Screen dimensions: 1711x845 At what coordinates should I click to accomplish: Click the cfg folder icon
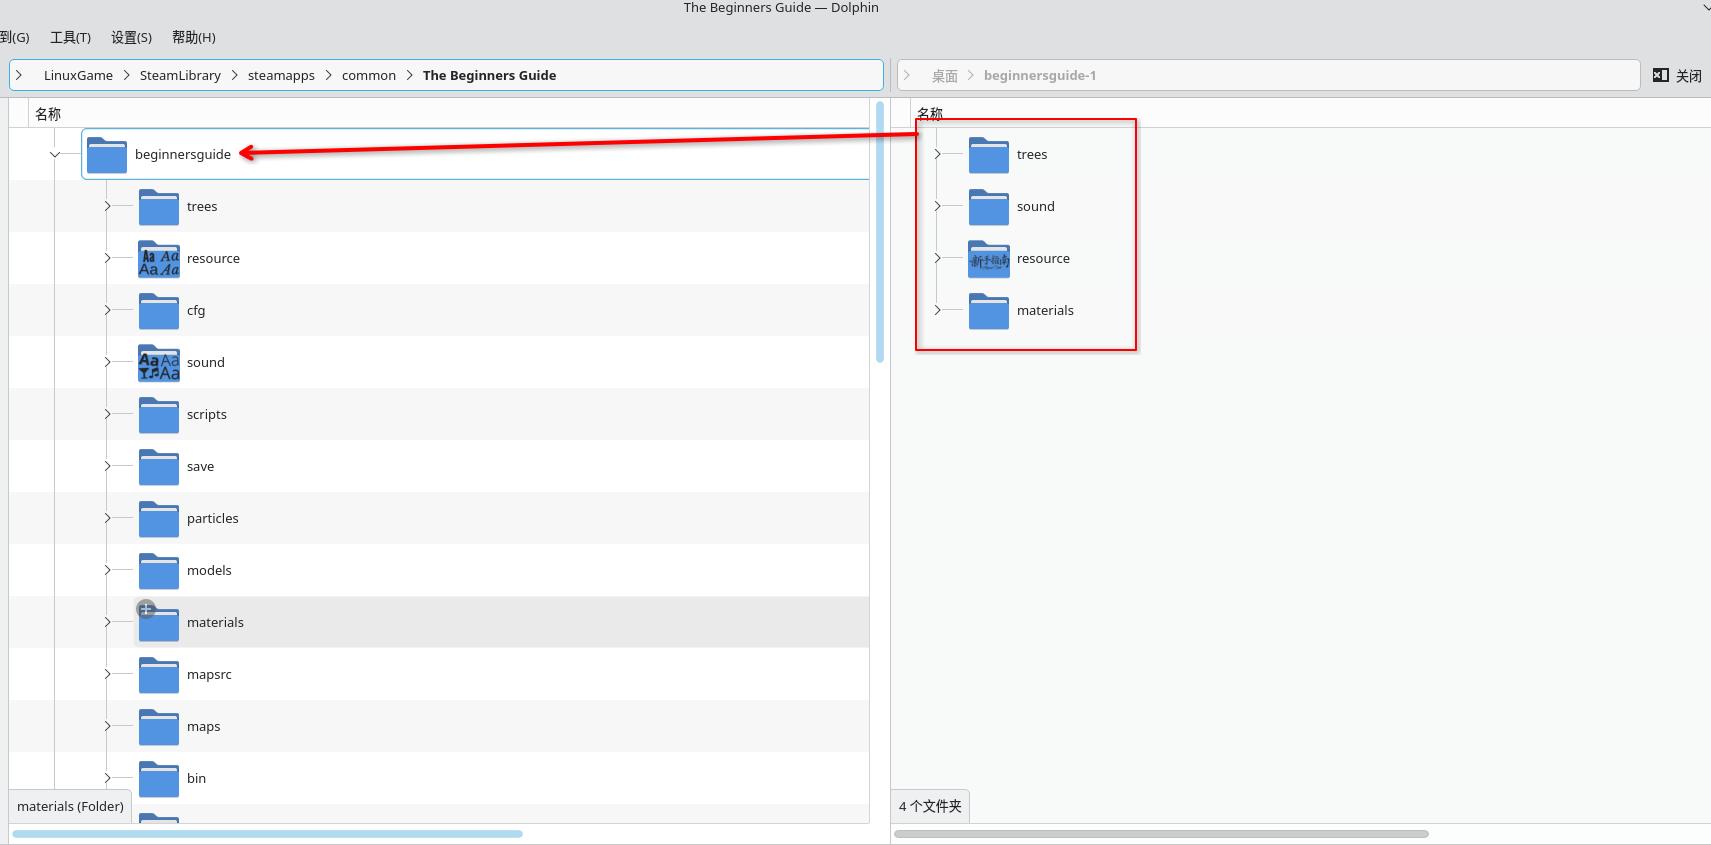pyautogui.click(x=159, y=311)
